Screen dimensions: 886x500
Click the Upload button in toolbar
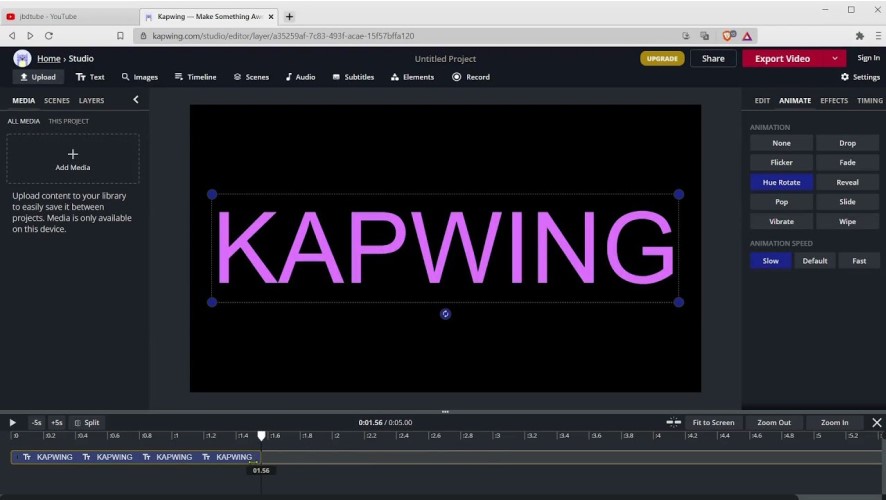click(x=38, y=77)
